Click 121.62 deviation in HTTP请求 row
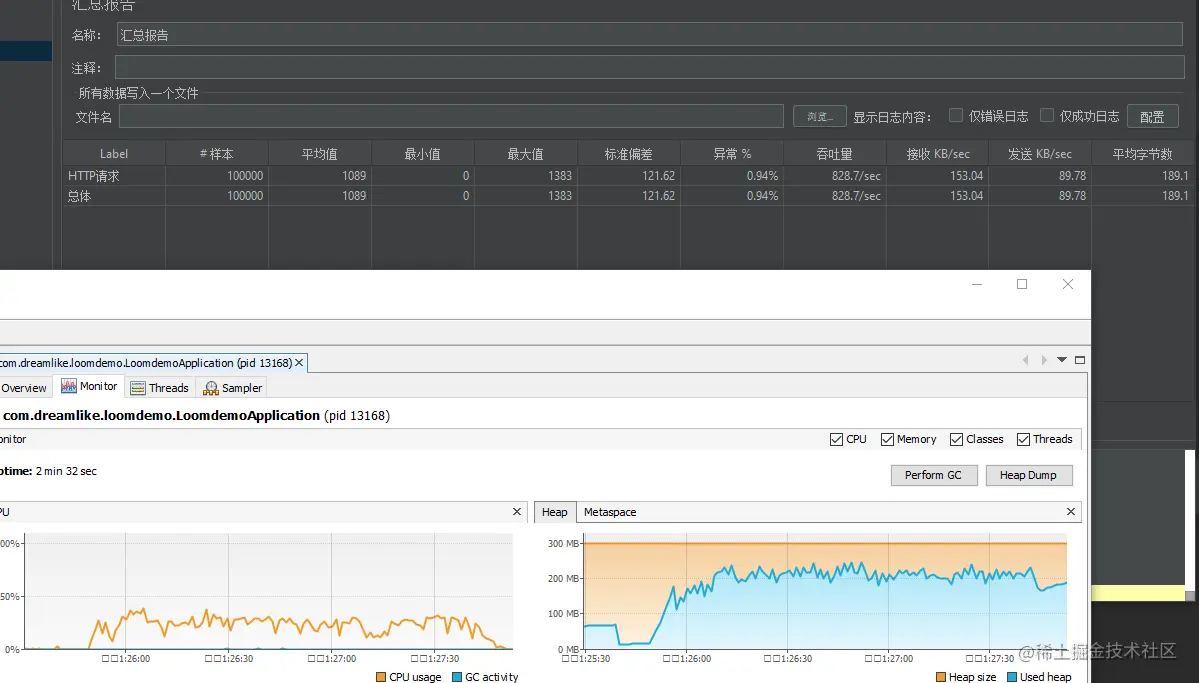Viewport: 1199px width, 683px height. coord(658,176)
